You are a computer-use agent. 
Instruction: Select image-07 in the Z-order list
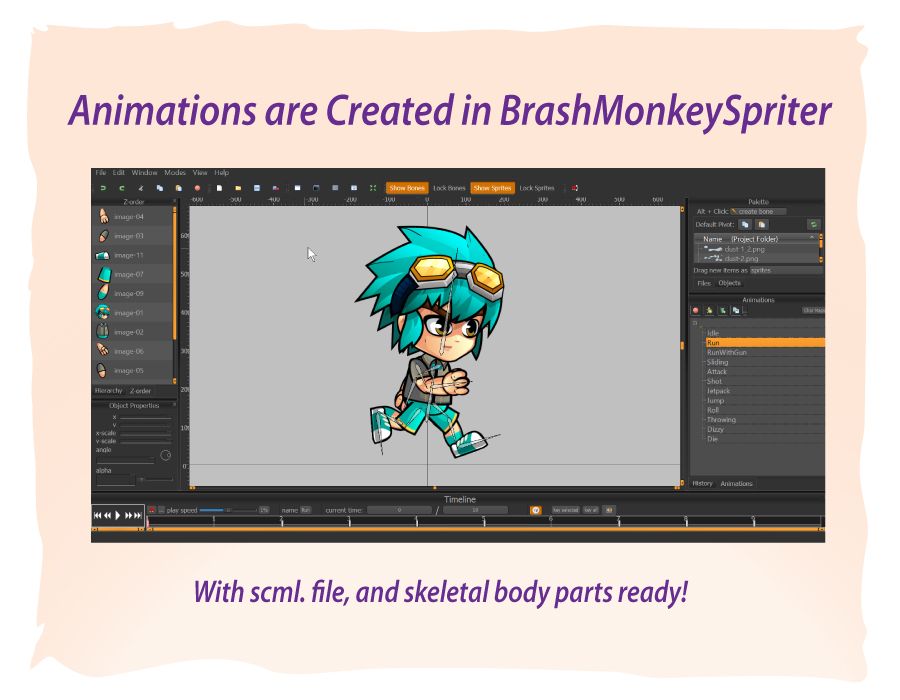click(x=133, y=274)
